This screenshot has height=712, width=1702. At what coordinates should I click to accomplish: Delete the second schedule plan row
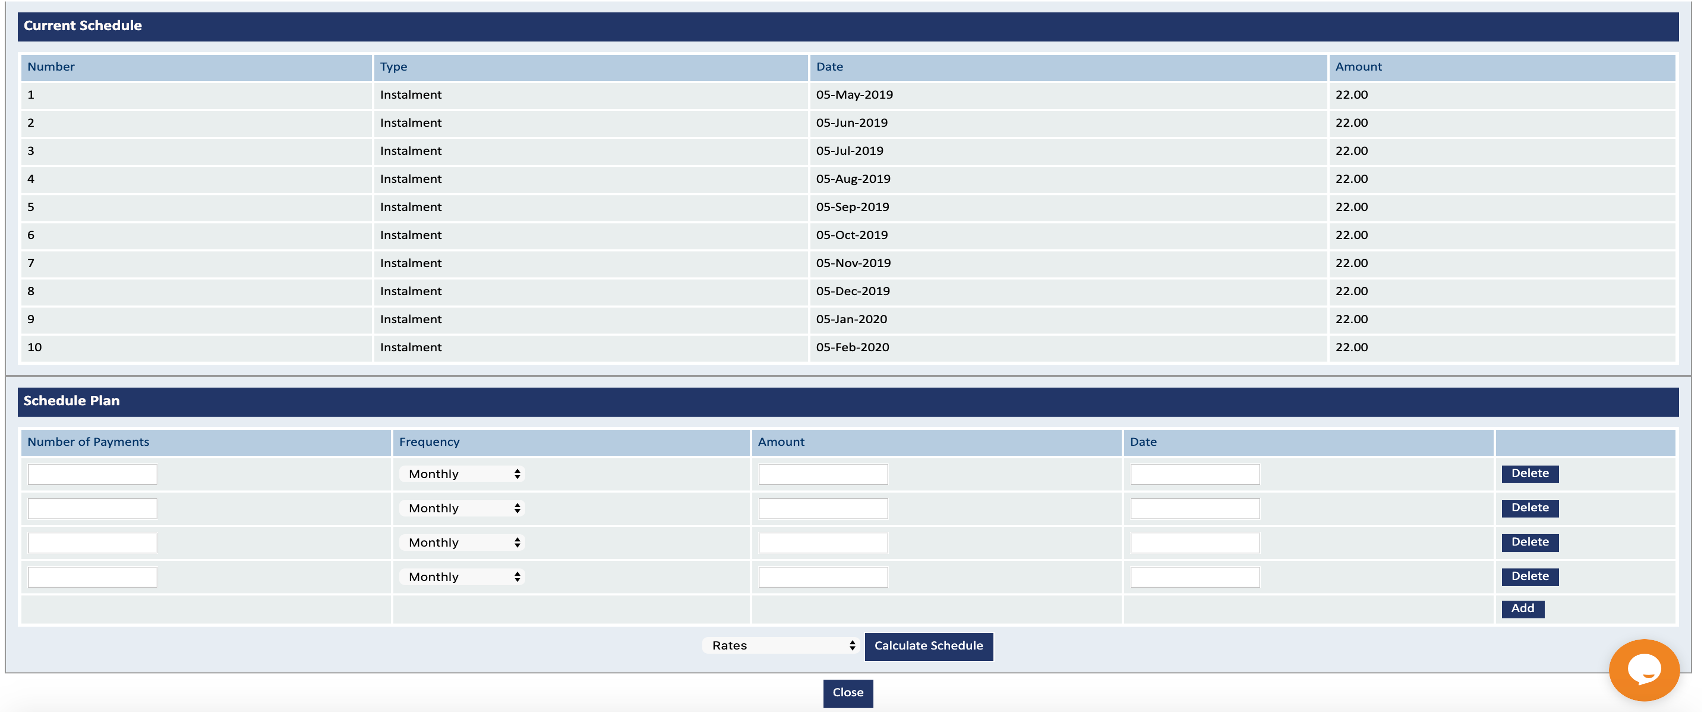[x=1530, y=508]
